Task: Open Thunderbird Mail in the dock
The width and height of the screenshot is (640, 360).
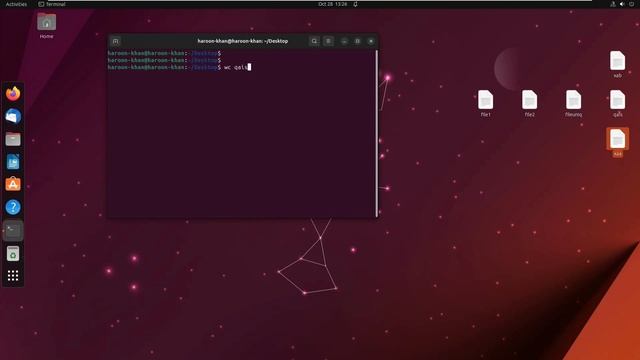Action: click(x=13, y=116)
